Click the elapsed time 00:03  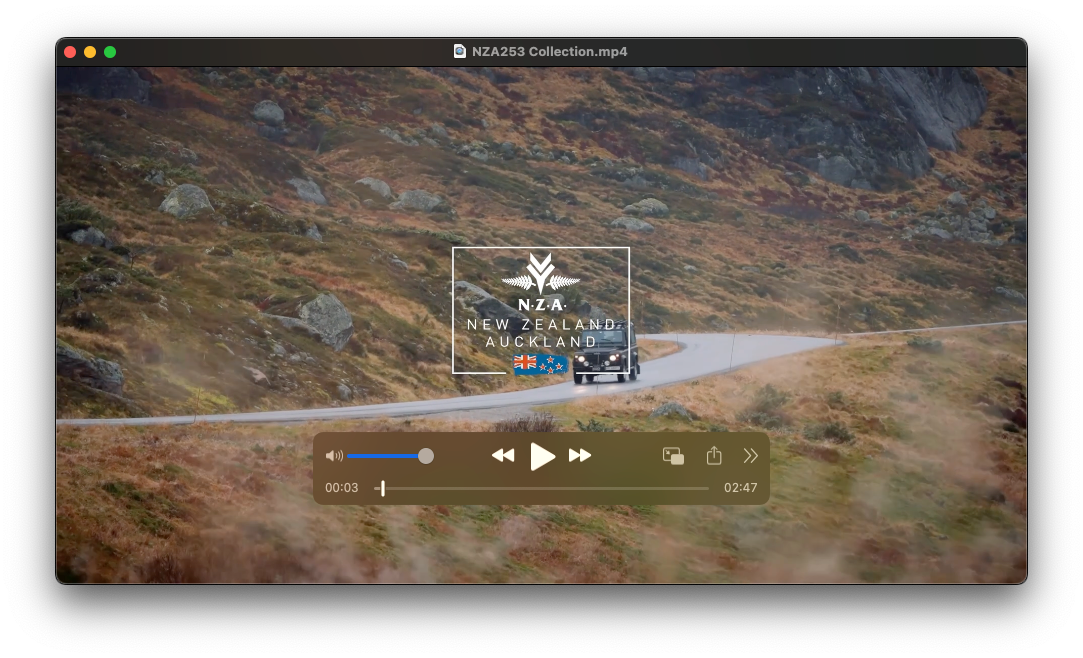coord(342,487)
